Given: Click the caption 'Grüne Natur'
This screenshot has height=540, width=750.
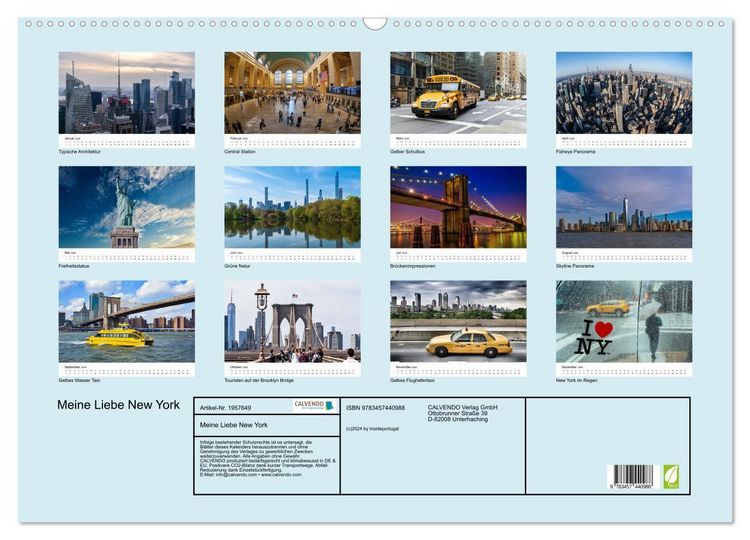Looking at the screenshot, I should pos(237,266).
